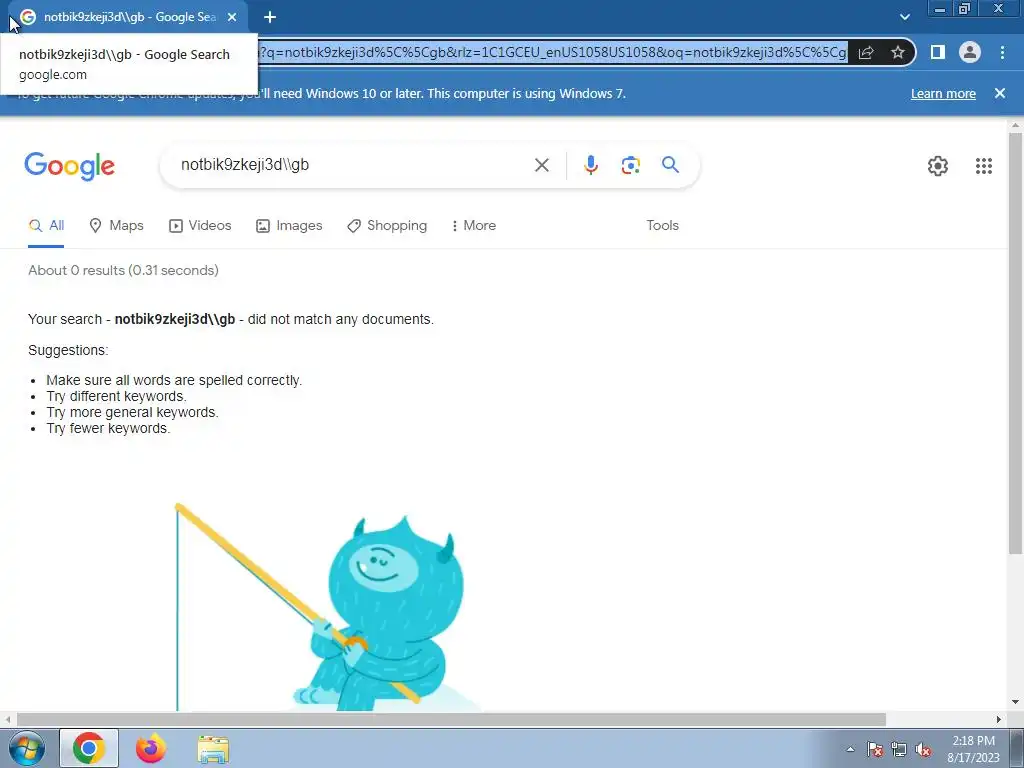
Task: Click 'Try different keywords.' suggestion
Action: [116, 396]
